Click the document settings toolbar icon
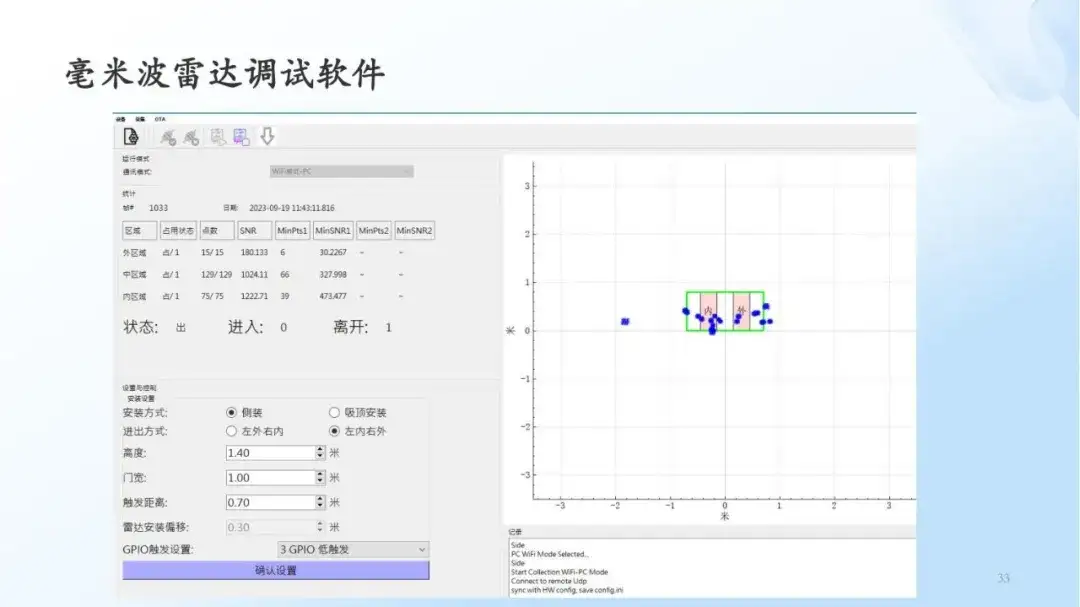This screenshot has height=607, width=1080. click(x=131, y=136)
